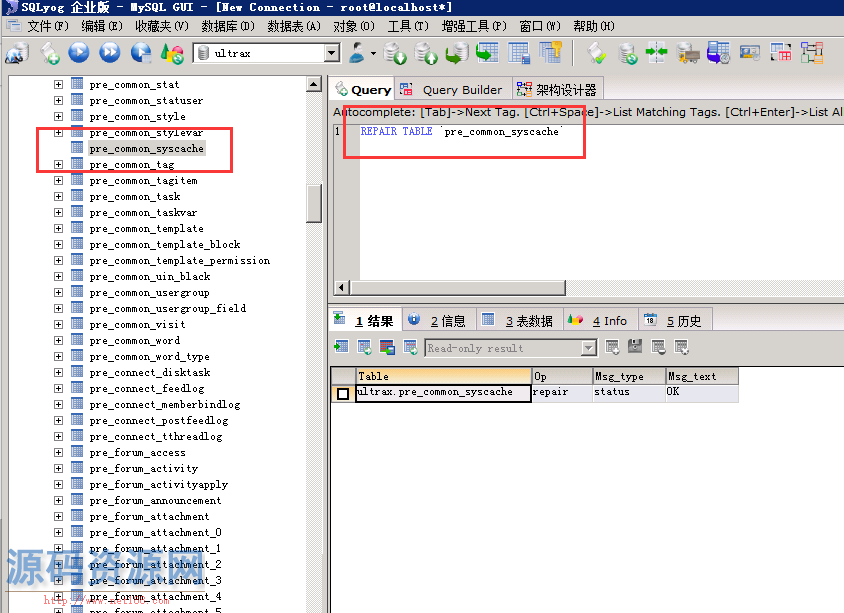
Task: Expand the pre_common_tag table node
Action: [58, 164]
